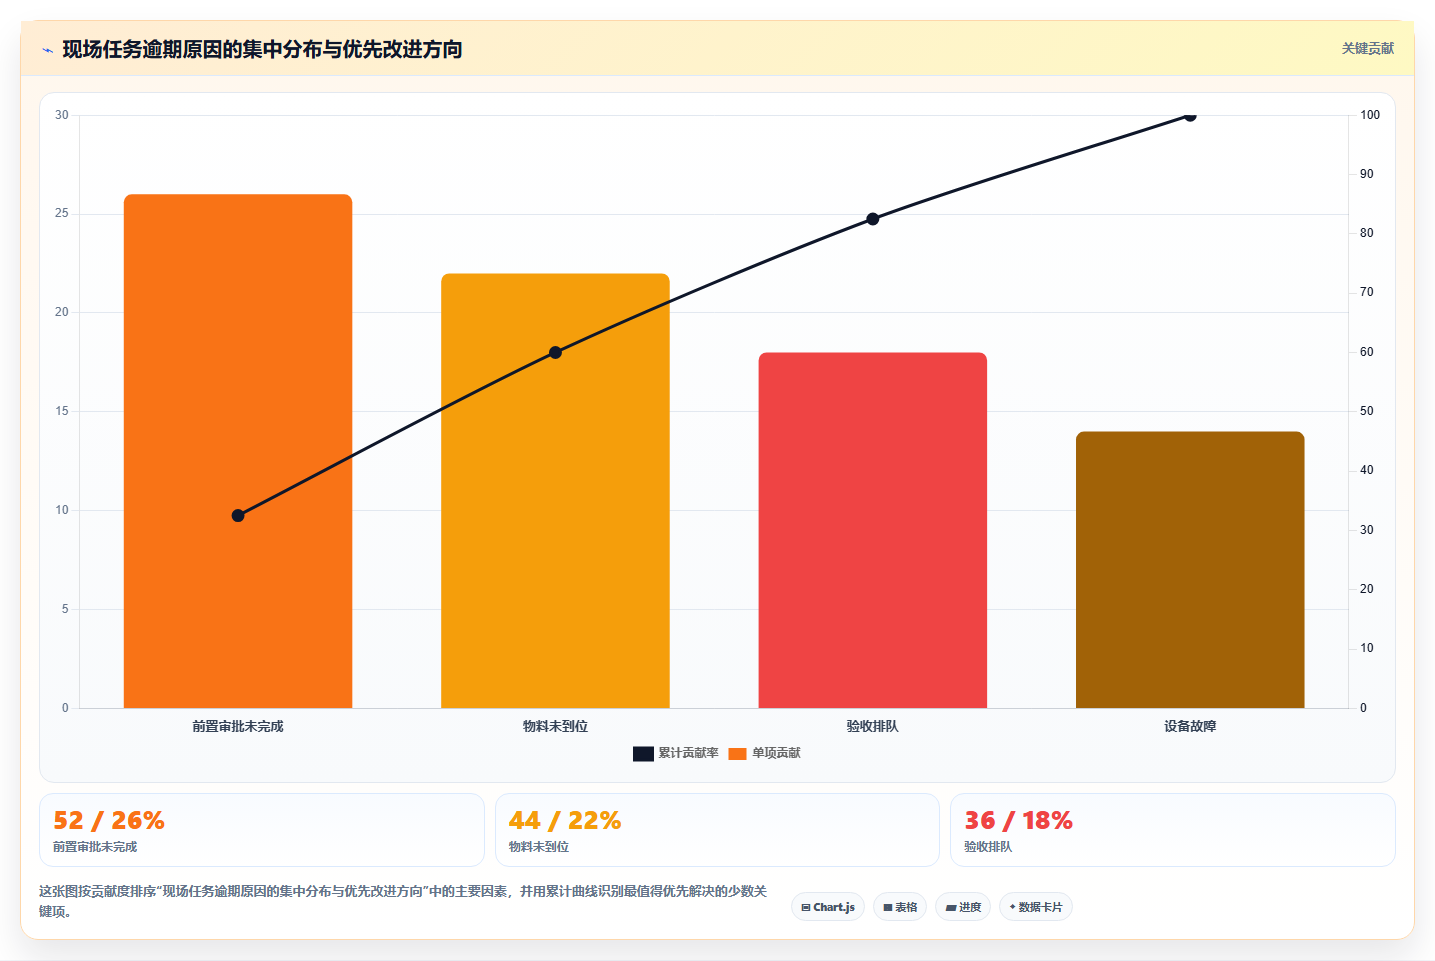Click the x-axis label 前置审批未完成
Screen dimensions: 1435x961
[238, 726]
